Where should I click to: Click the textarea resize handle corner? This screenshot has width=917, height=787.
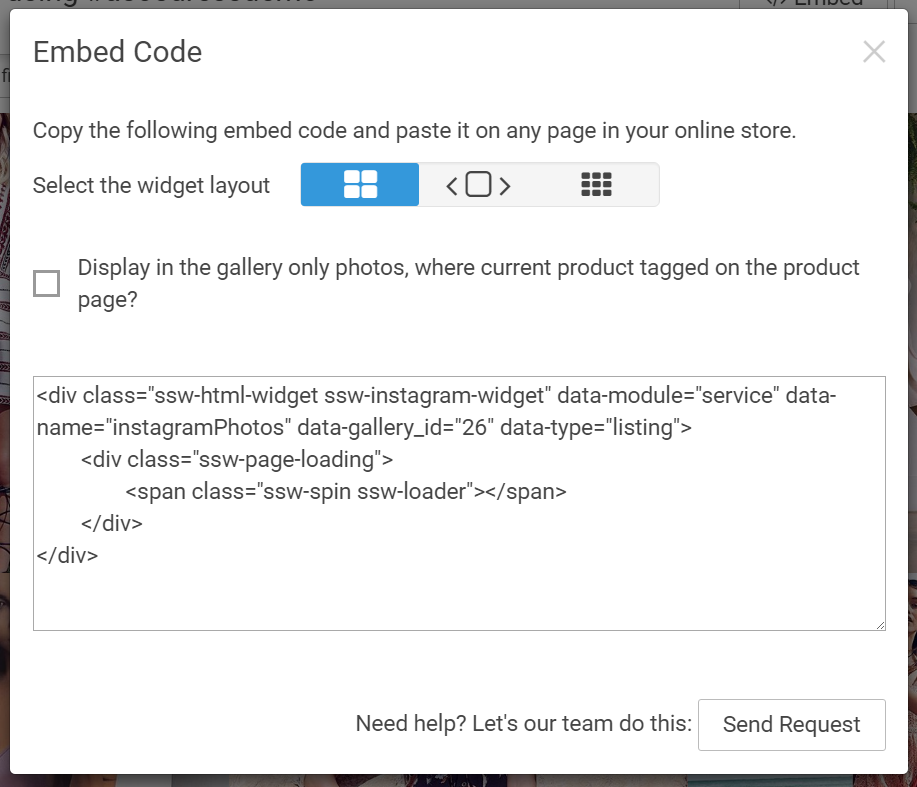[x=880, y=625]
